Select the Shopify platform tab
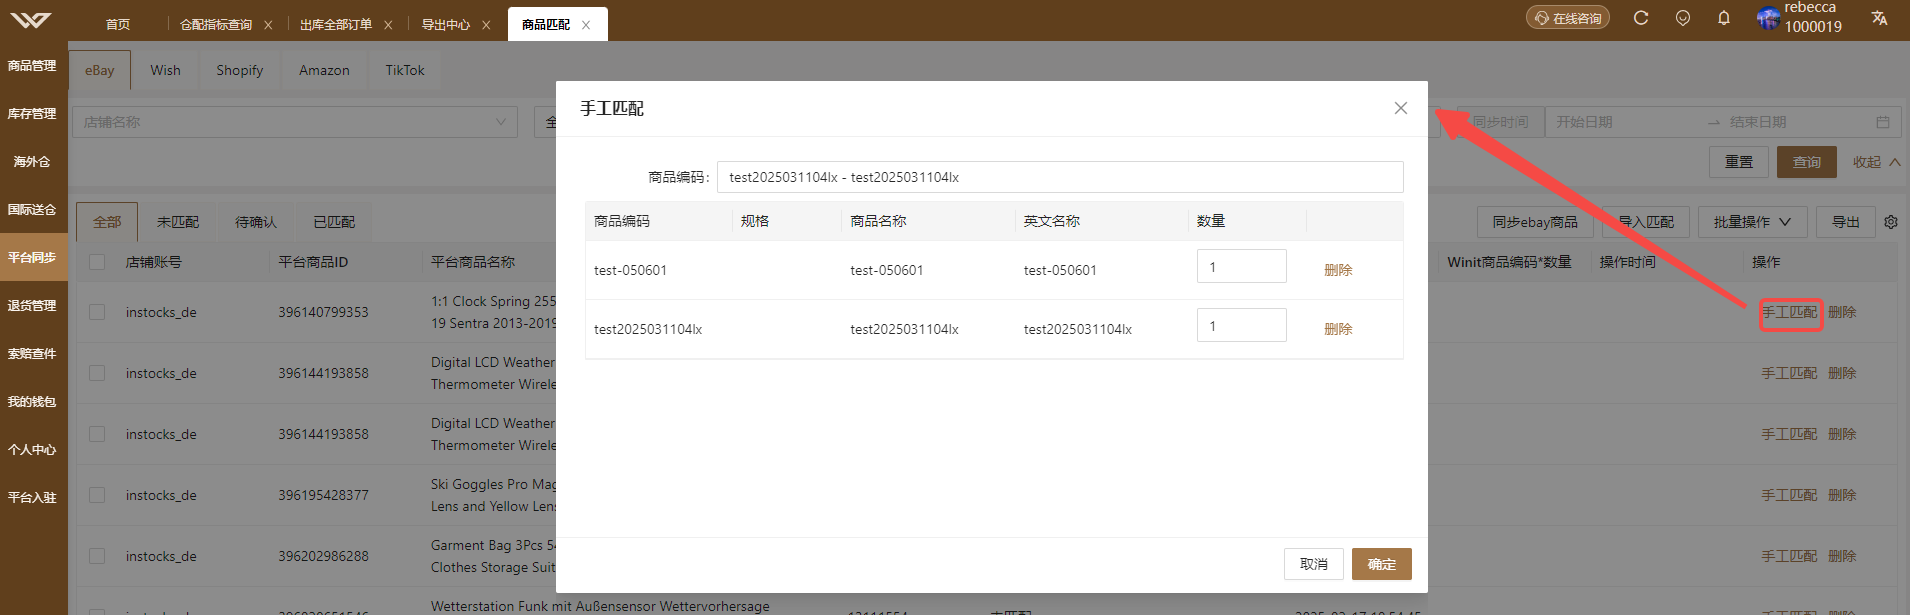 pos(240,70)
